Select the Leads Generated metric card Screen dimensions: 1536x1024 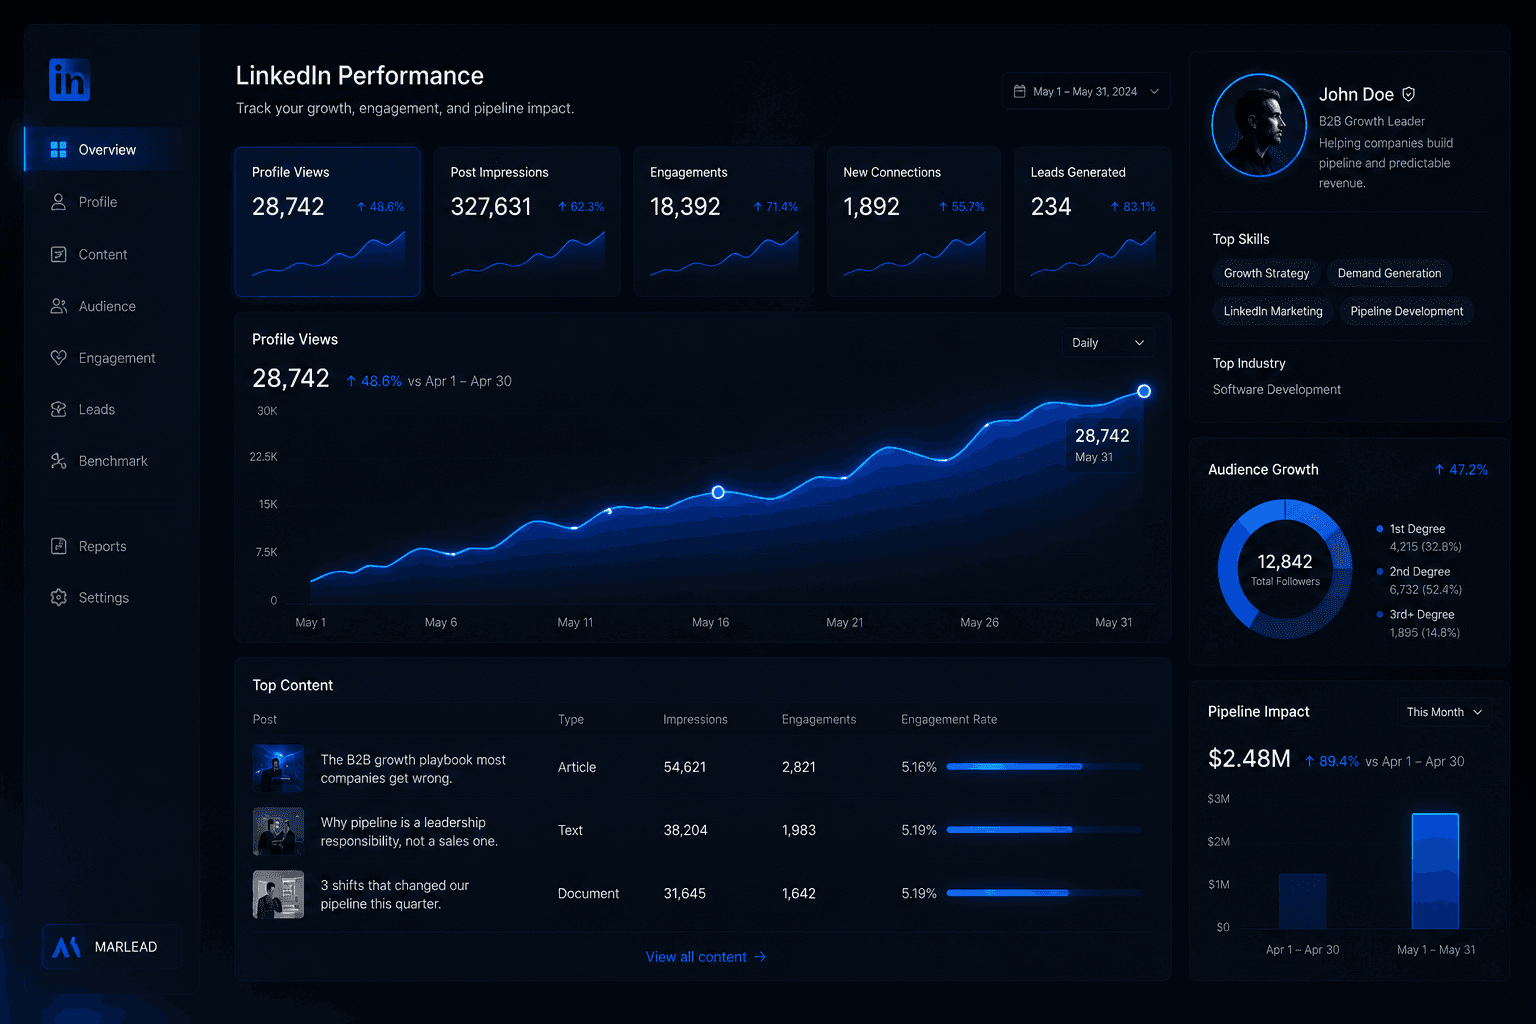[1093, 222]
